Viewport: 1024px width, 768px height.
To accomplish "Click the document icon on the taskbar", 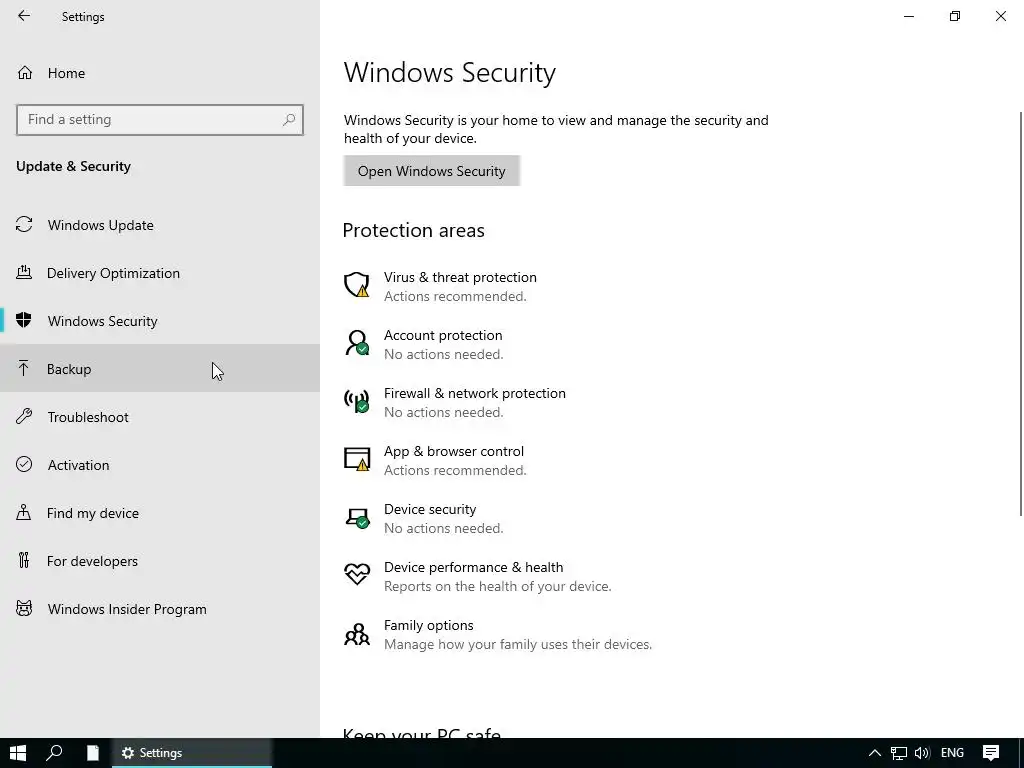I will click(93, 753).
